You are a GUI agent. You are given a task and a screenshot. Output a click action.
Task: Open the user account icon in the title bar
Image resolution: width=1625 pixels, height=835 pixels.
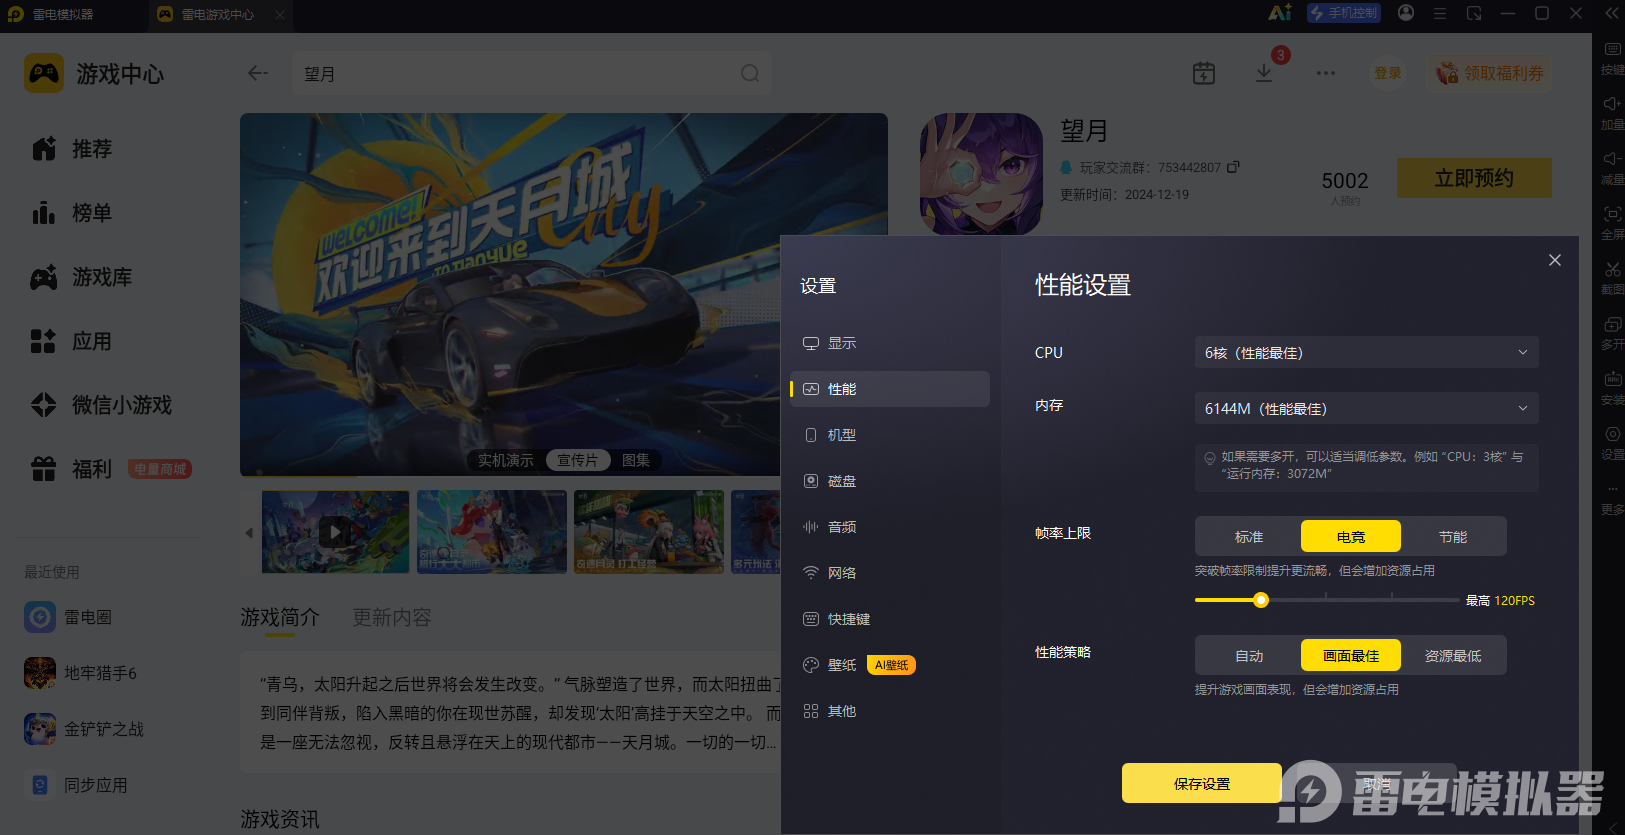click(1406, 13)
